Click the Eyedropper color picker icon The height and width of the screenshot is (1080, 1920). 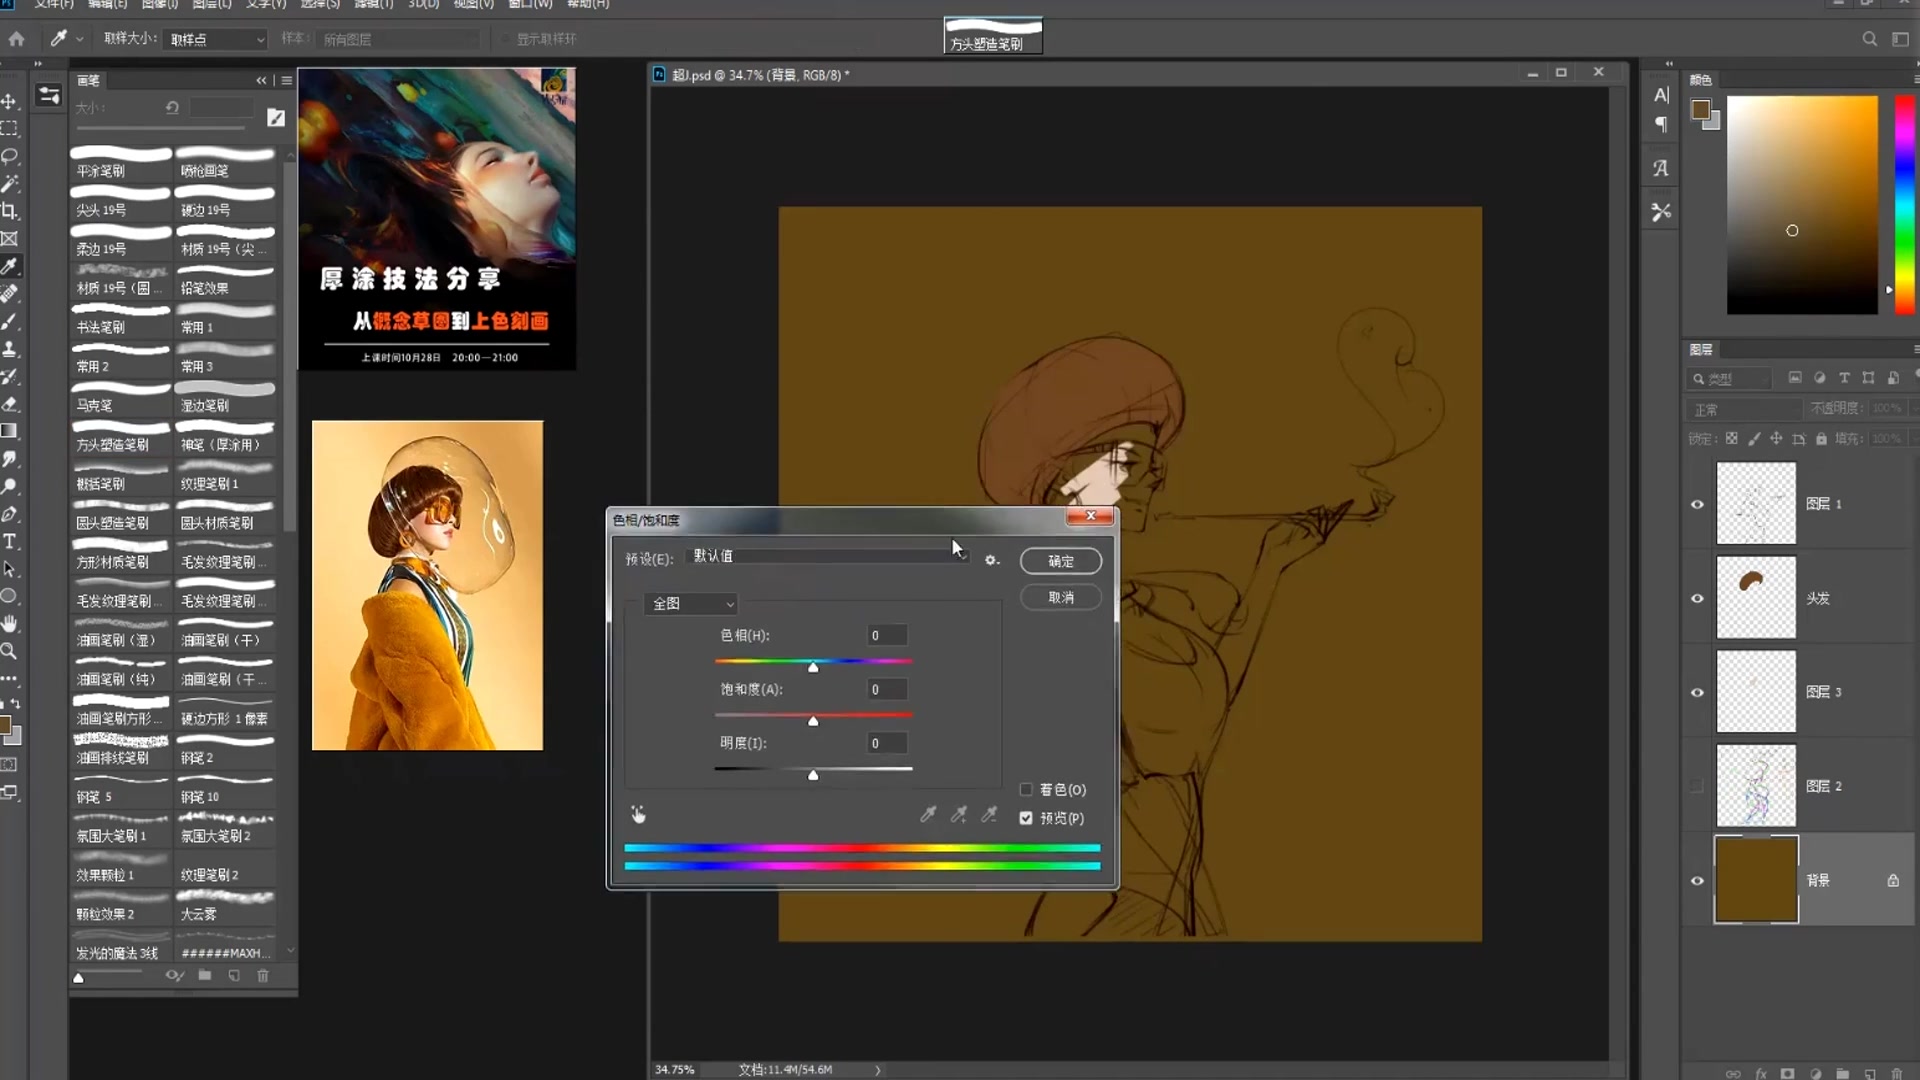(x=928, y=814)
